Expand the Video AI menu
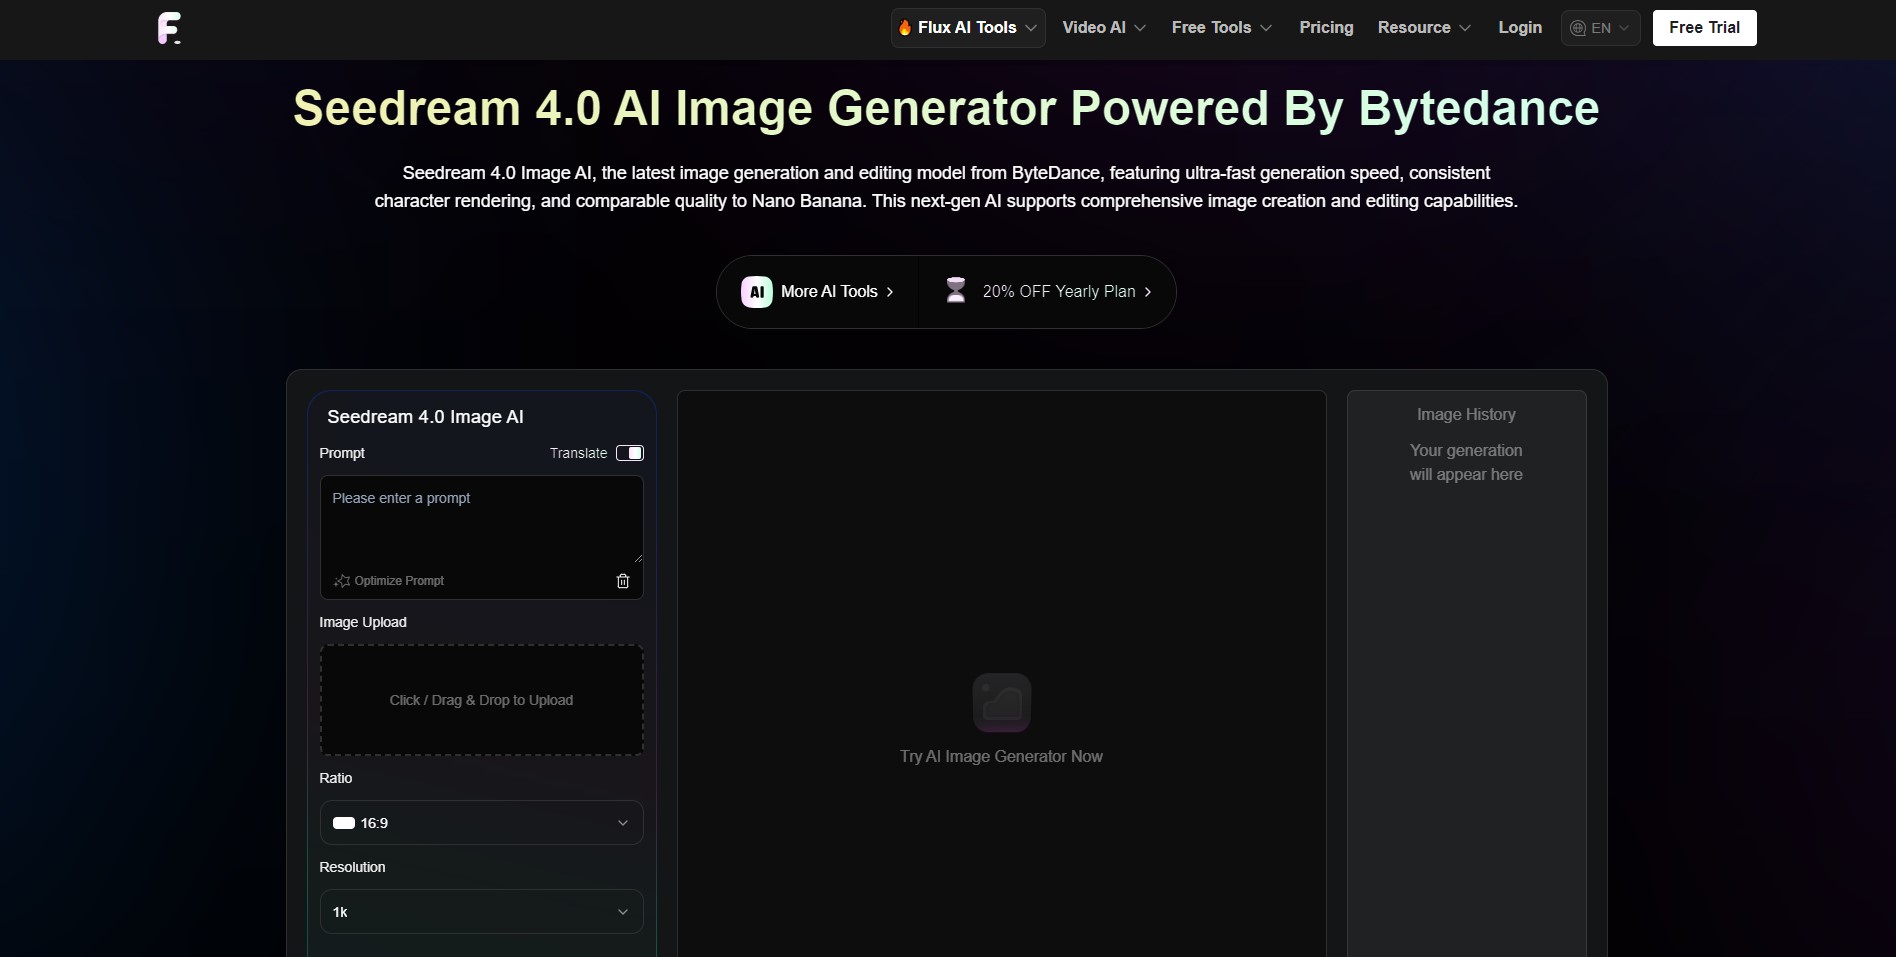1896x957 pixels. click(x=1104, y=28)
